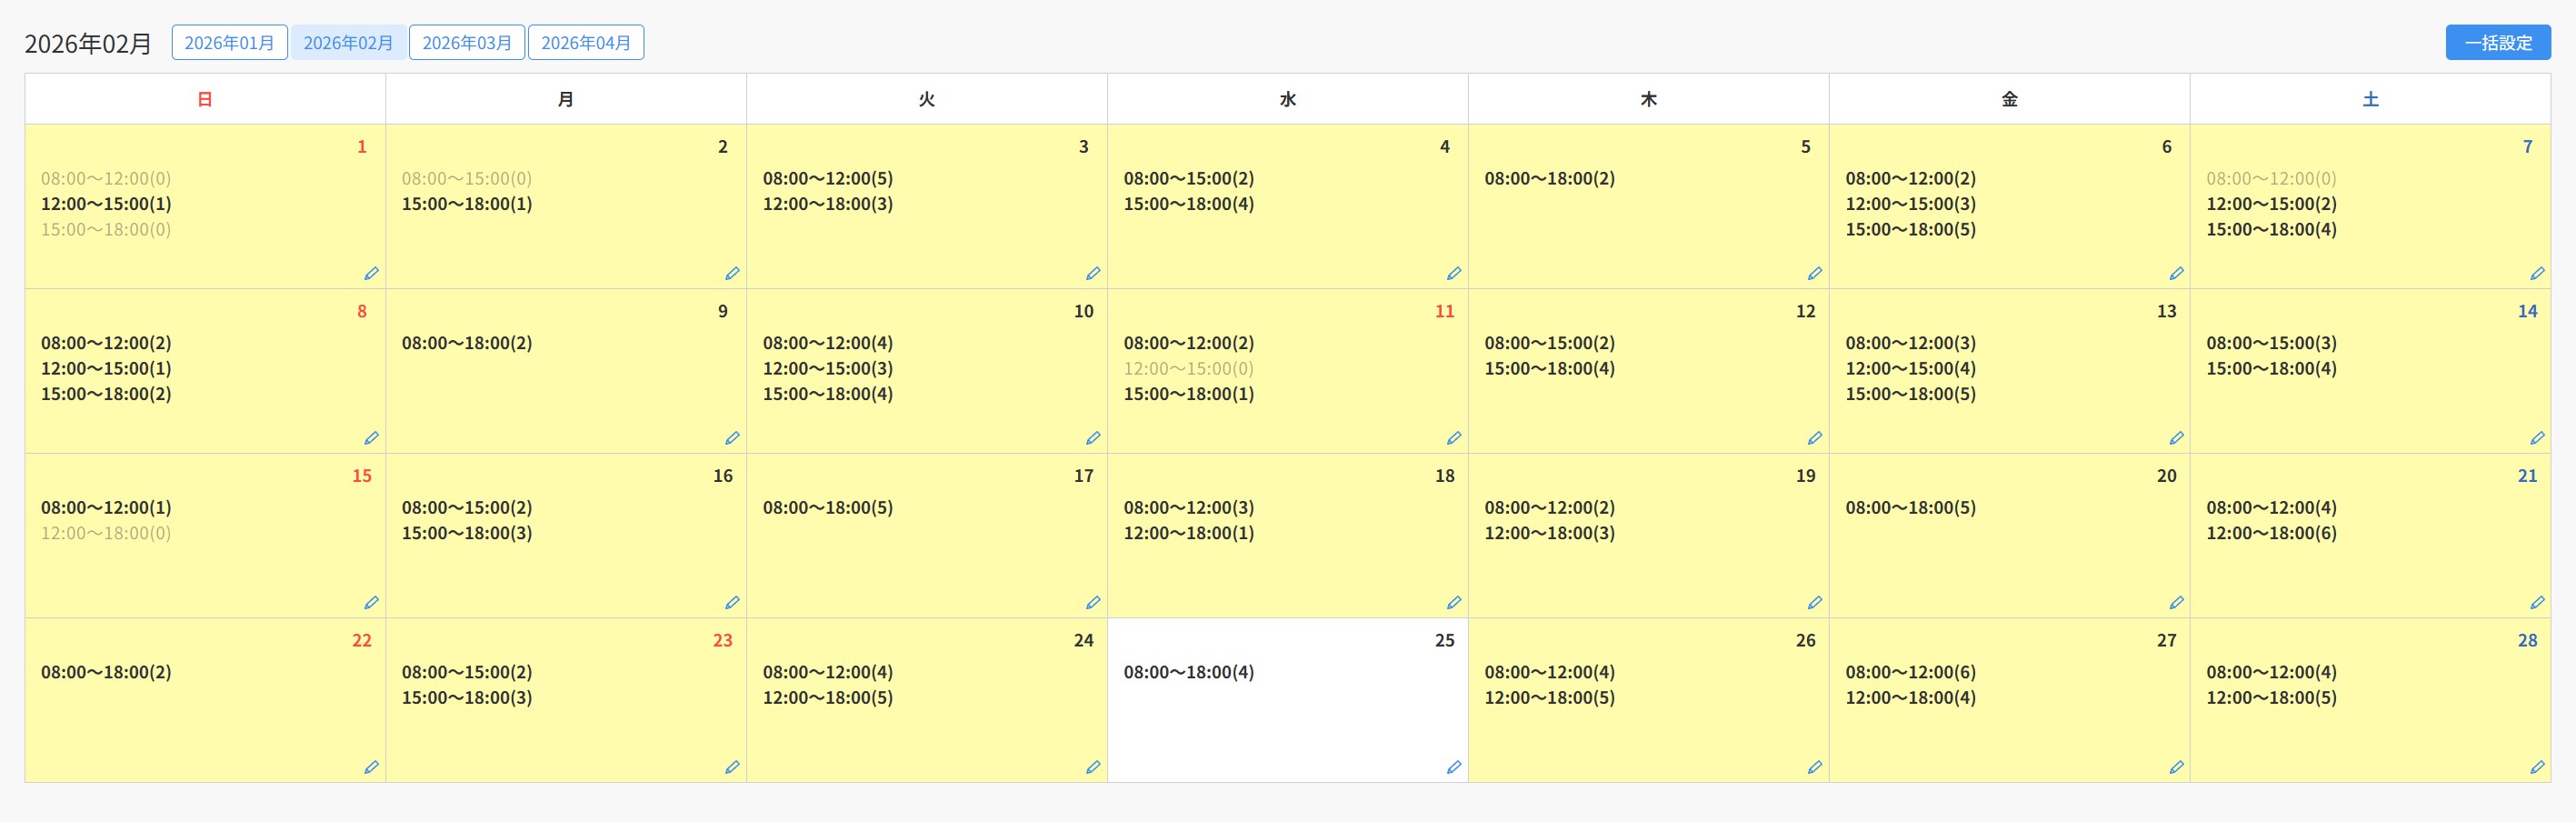
Task: Edit the schedule for February 5
Action: [1814, 273]
